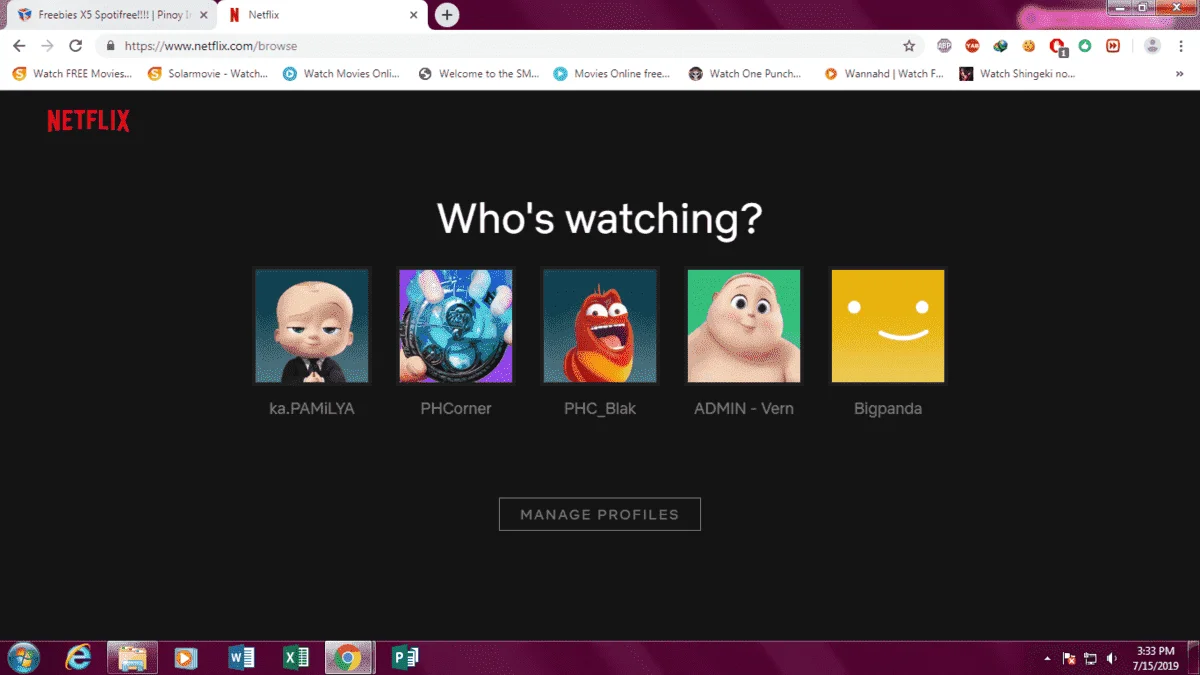Go forward to the next page

[x=47, y=46]
